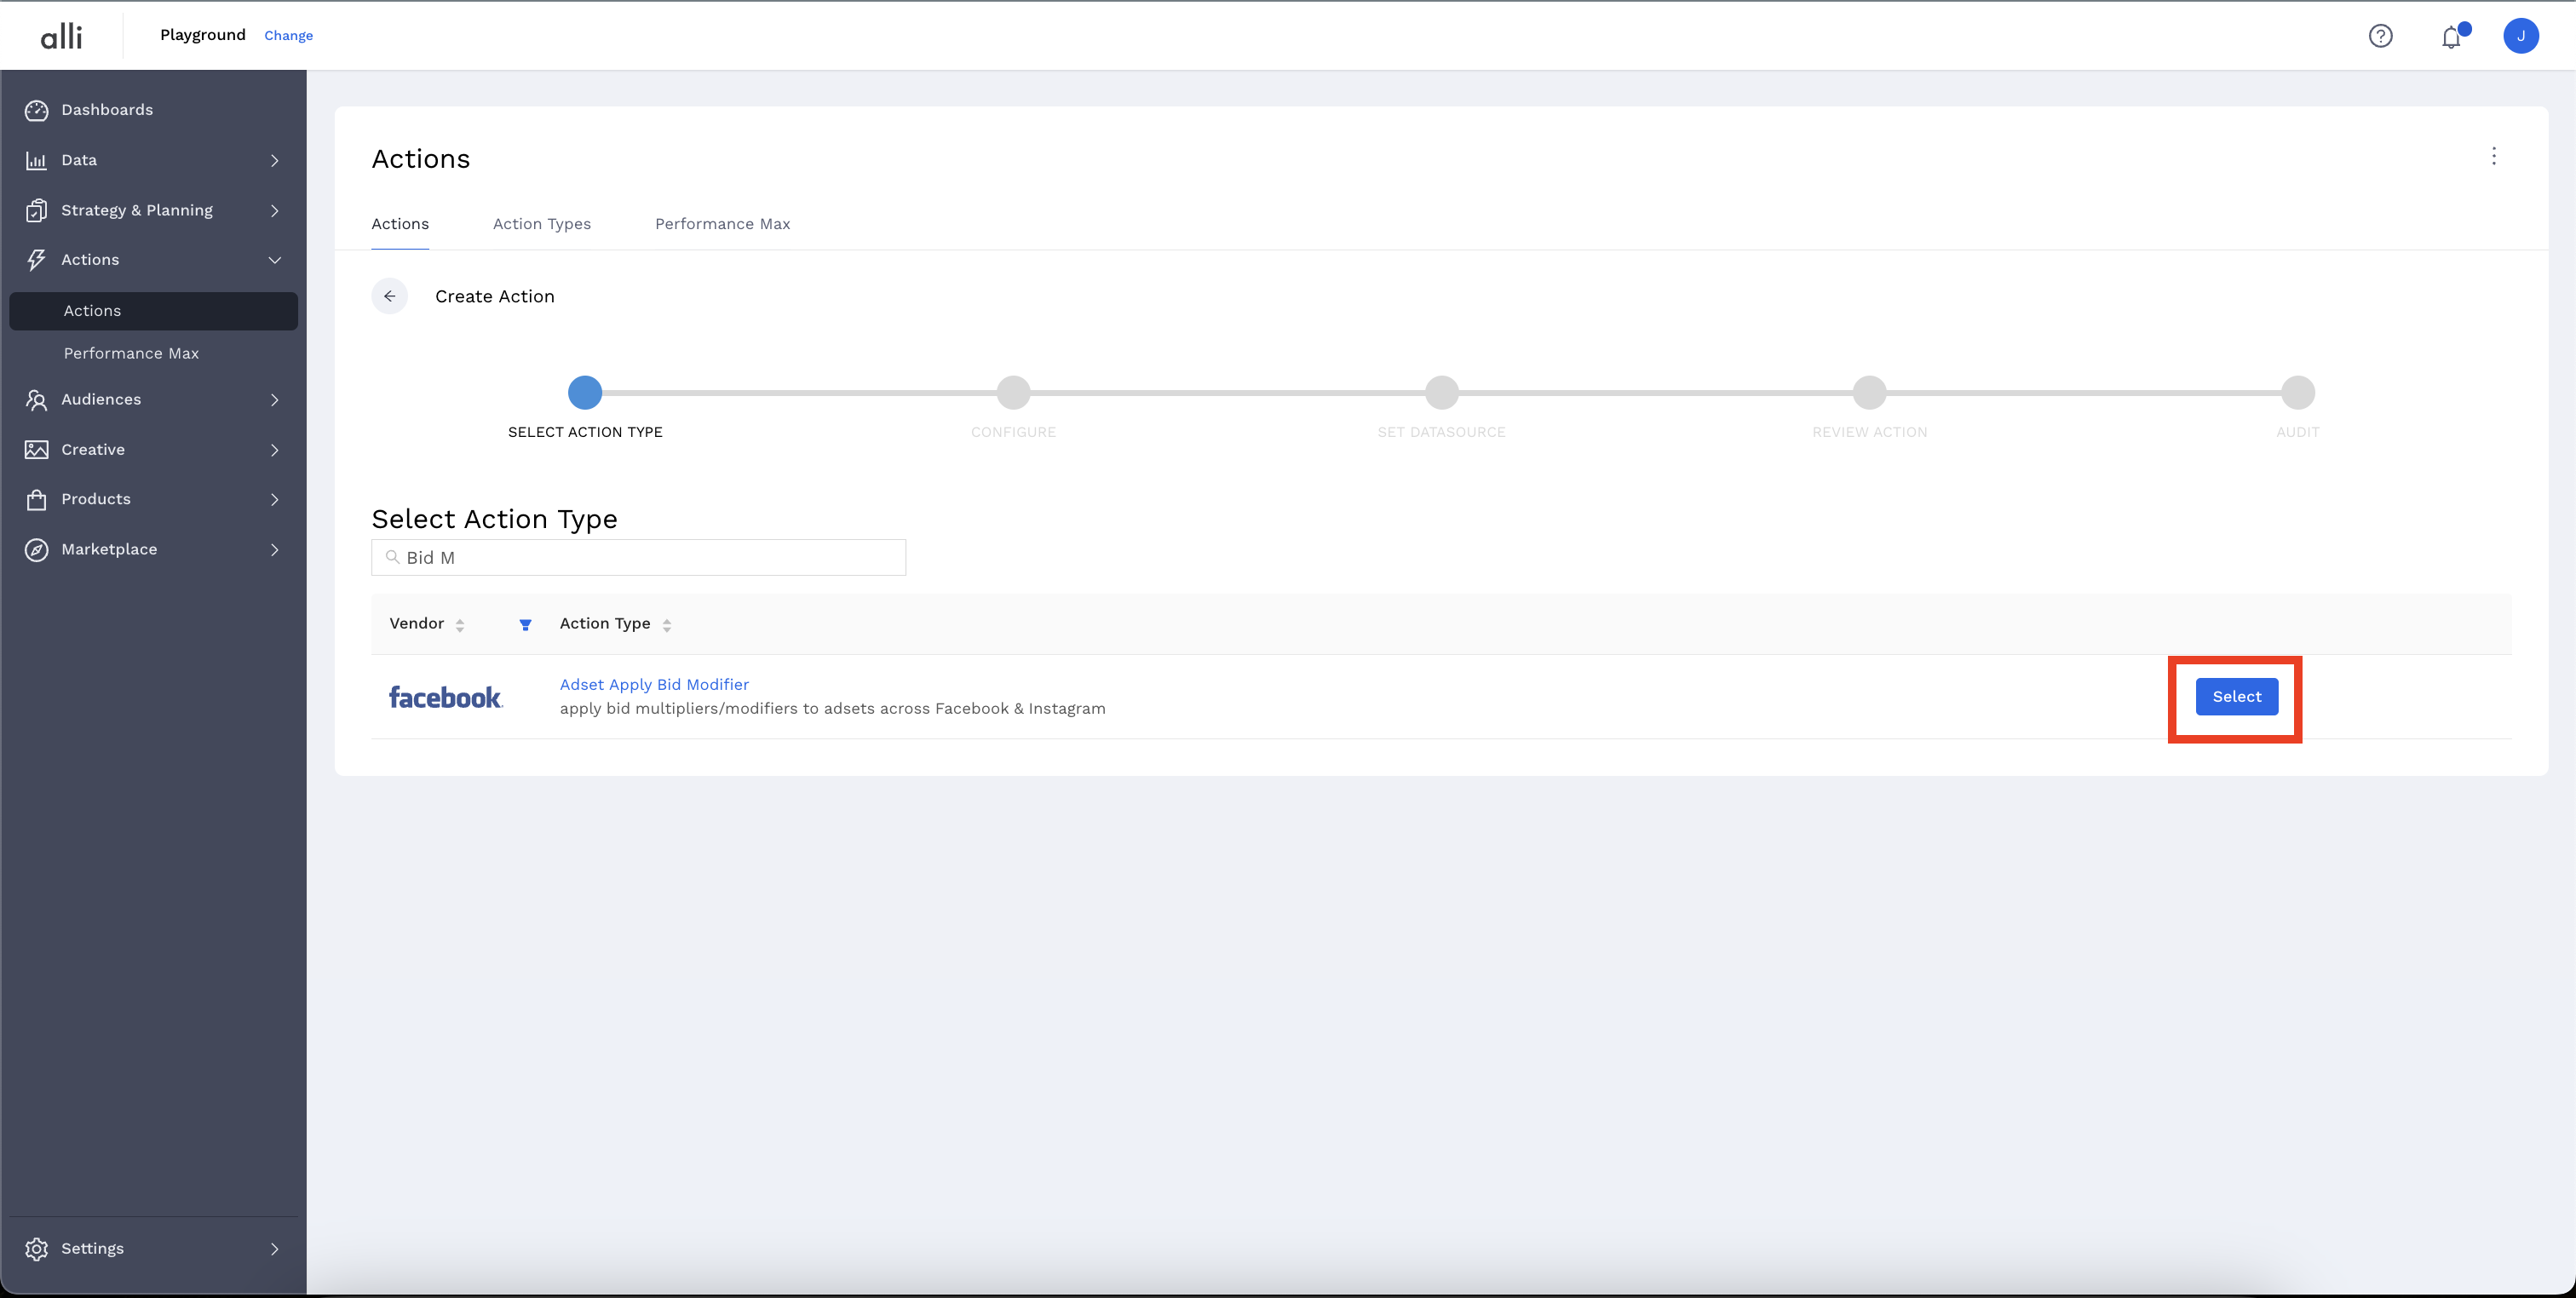The image size is (2576, 1298).
Task: Switch to the Performance Max tab
Action: click(722, 224)
